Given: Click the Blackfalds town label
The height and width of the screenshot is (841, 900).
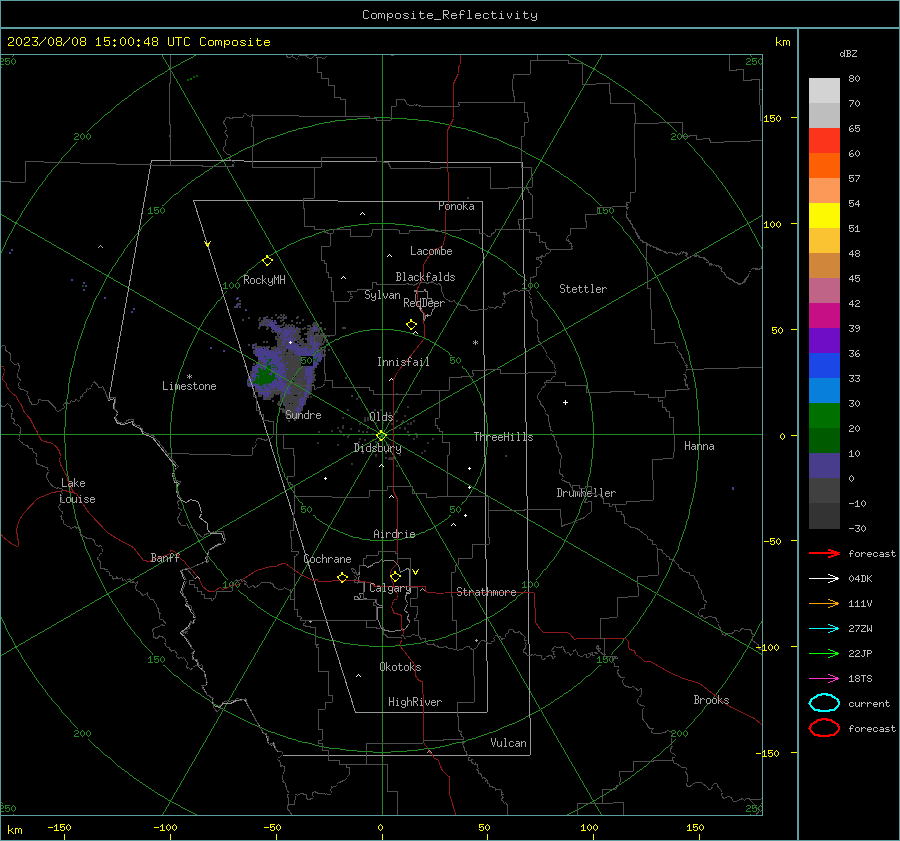Looking at the screenshot, I should point(425,277).
